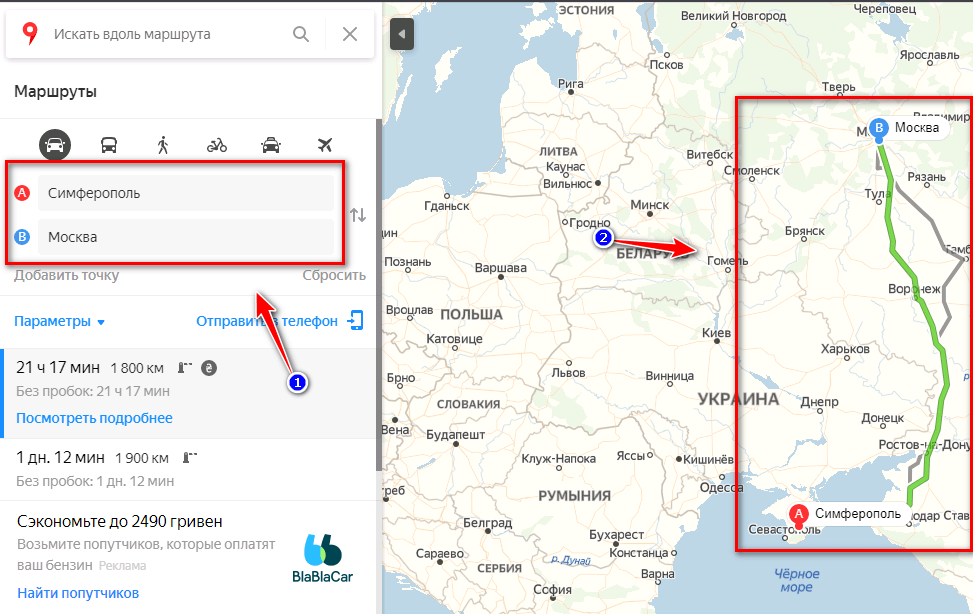Click the send-to-phone icon
The height and width of the screenshot is (614, 973).
tap(355, 320)
